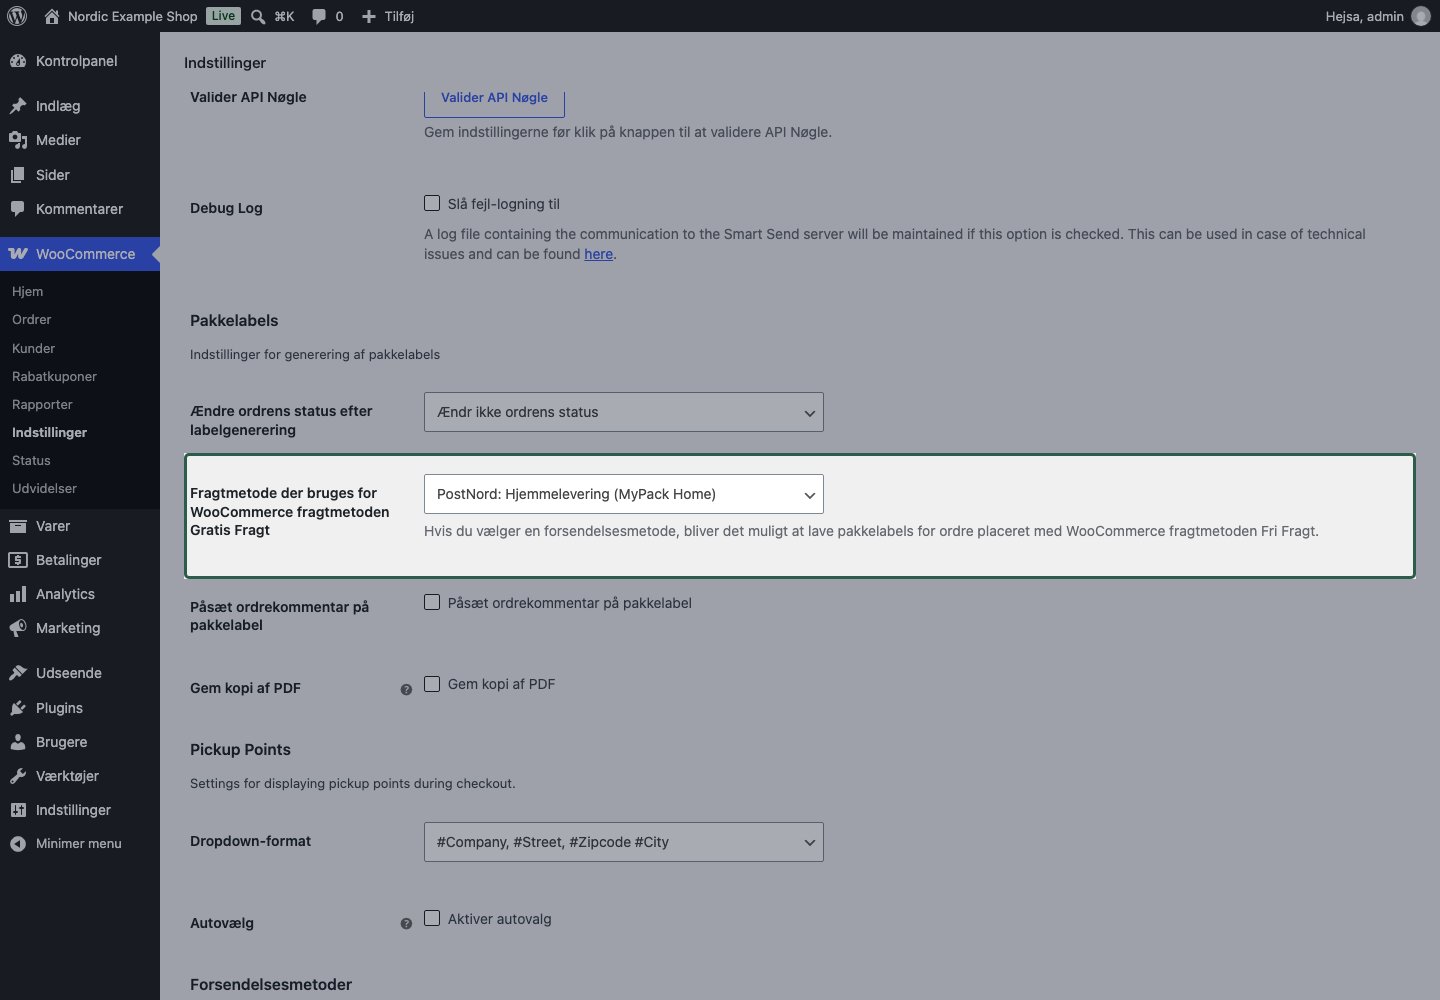
Task: Click the WooCommerce logo icon
Action: point(18,254)
